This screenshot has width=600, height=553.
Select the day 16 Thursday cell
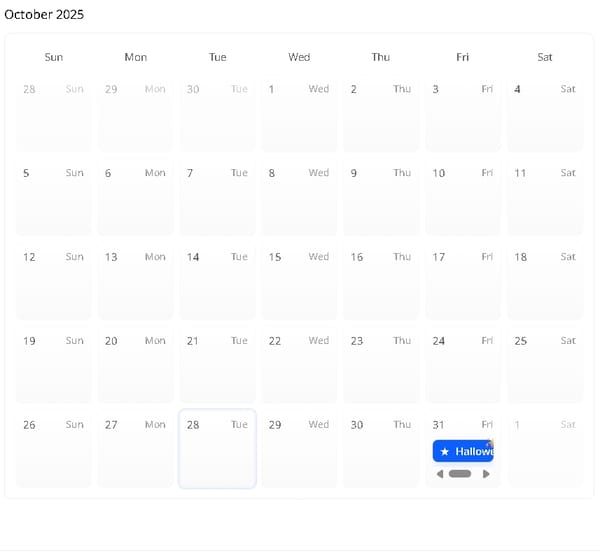(381, 281)
